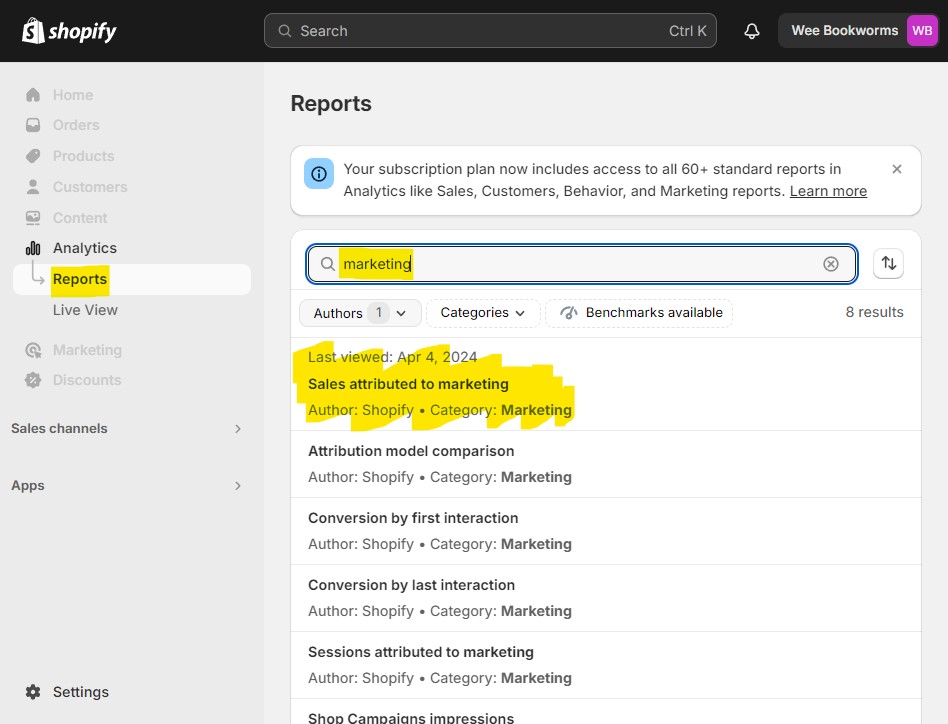Image resolution: width=948 pixels, height=724 pixels.
Task: Open Orders in sidebar
Action: (x=76, y=125)
